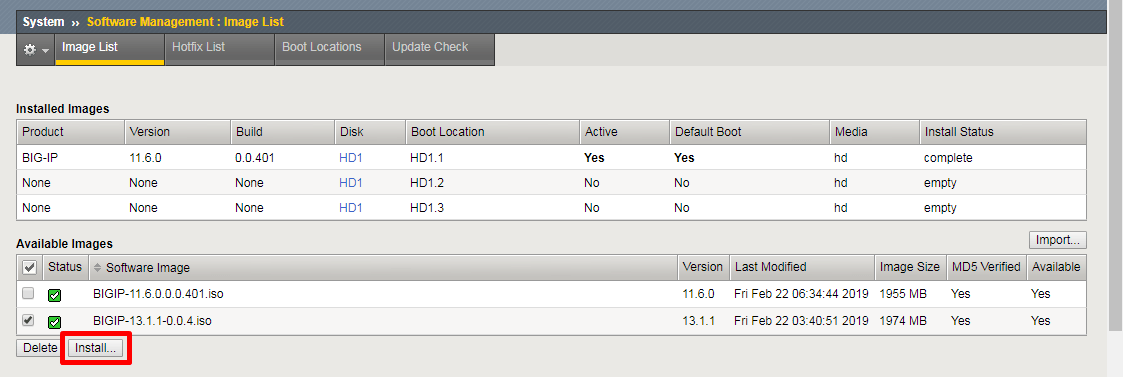Click the green status icon for BIGIP-13.1.1-0.0.4.iso
The image size is (1123, 377).
(54, 322)
